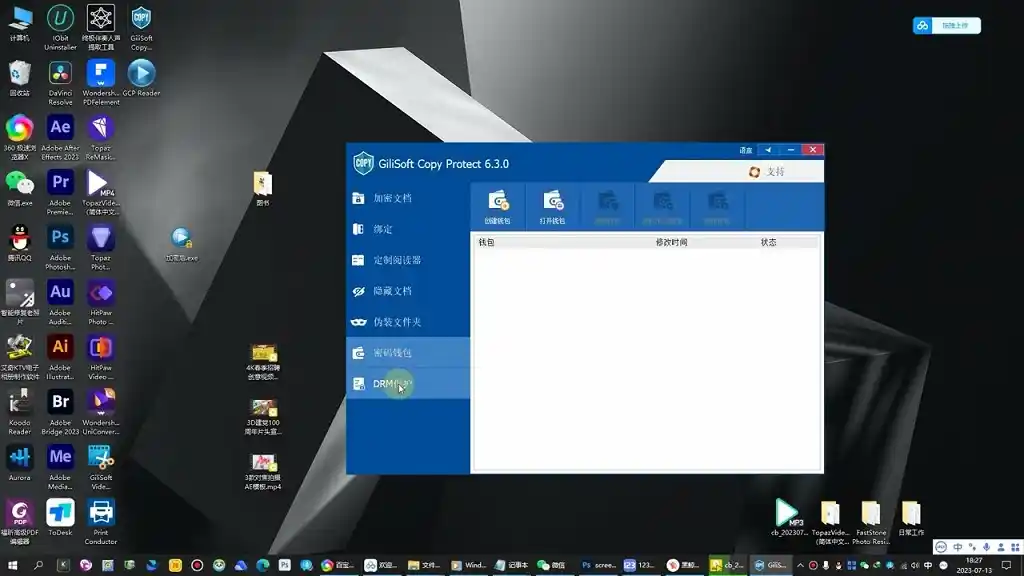Open DaVinci Resolve desktop icon

point(60,83)
